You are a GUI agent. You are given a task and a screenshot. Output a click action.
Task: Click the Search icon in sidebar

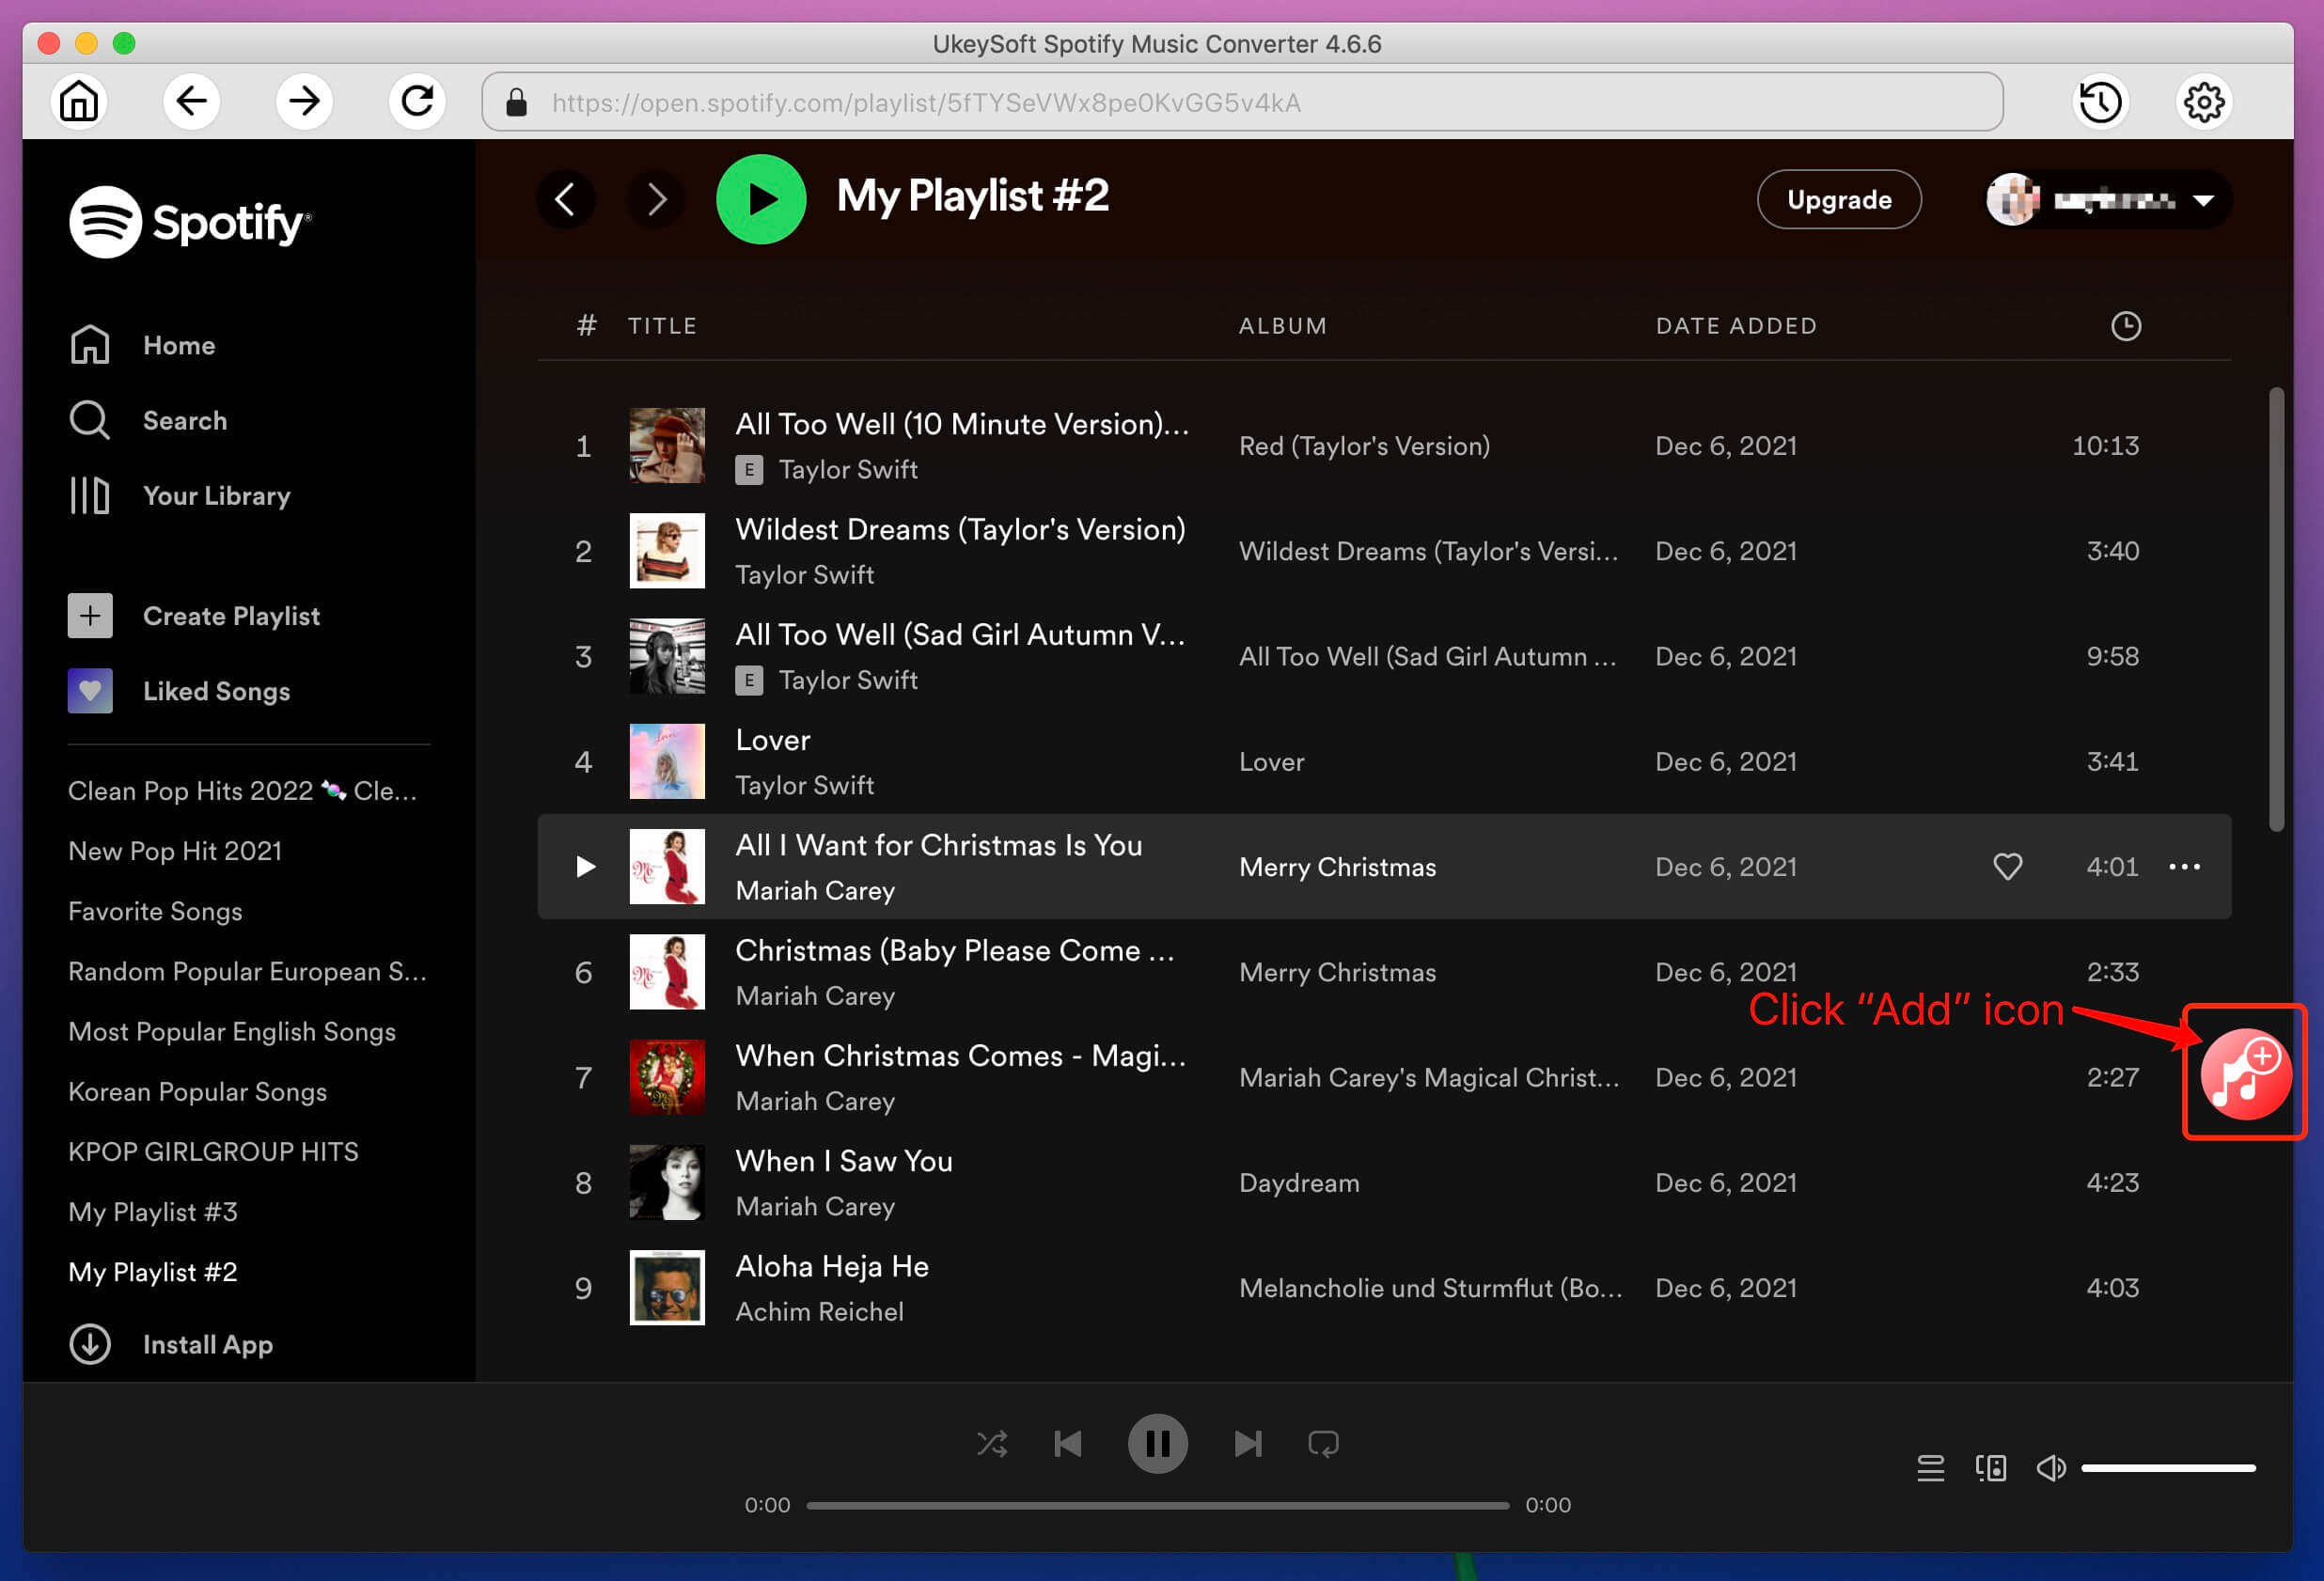click(90, 420)
